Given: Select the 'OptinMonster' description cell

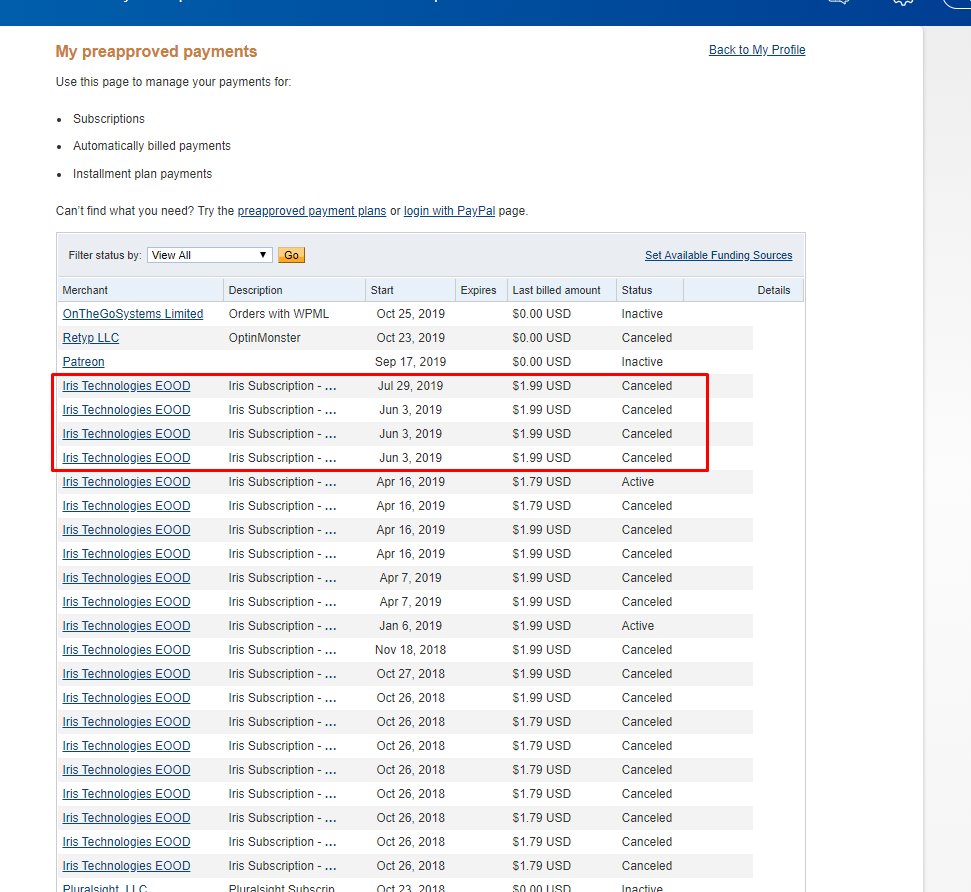Looking at the screenshot, I should tap(264, 338).
